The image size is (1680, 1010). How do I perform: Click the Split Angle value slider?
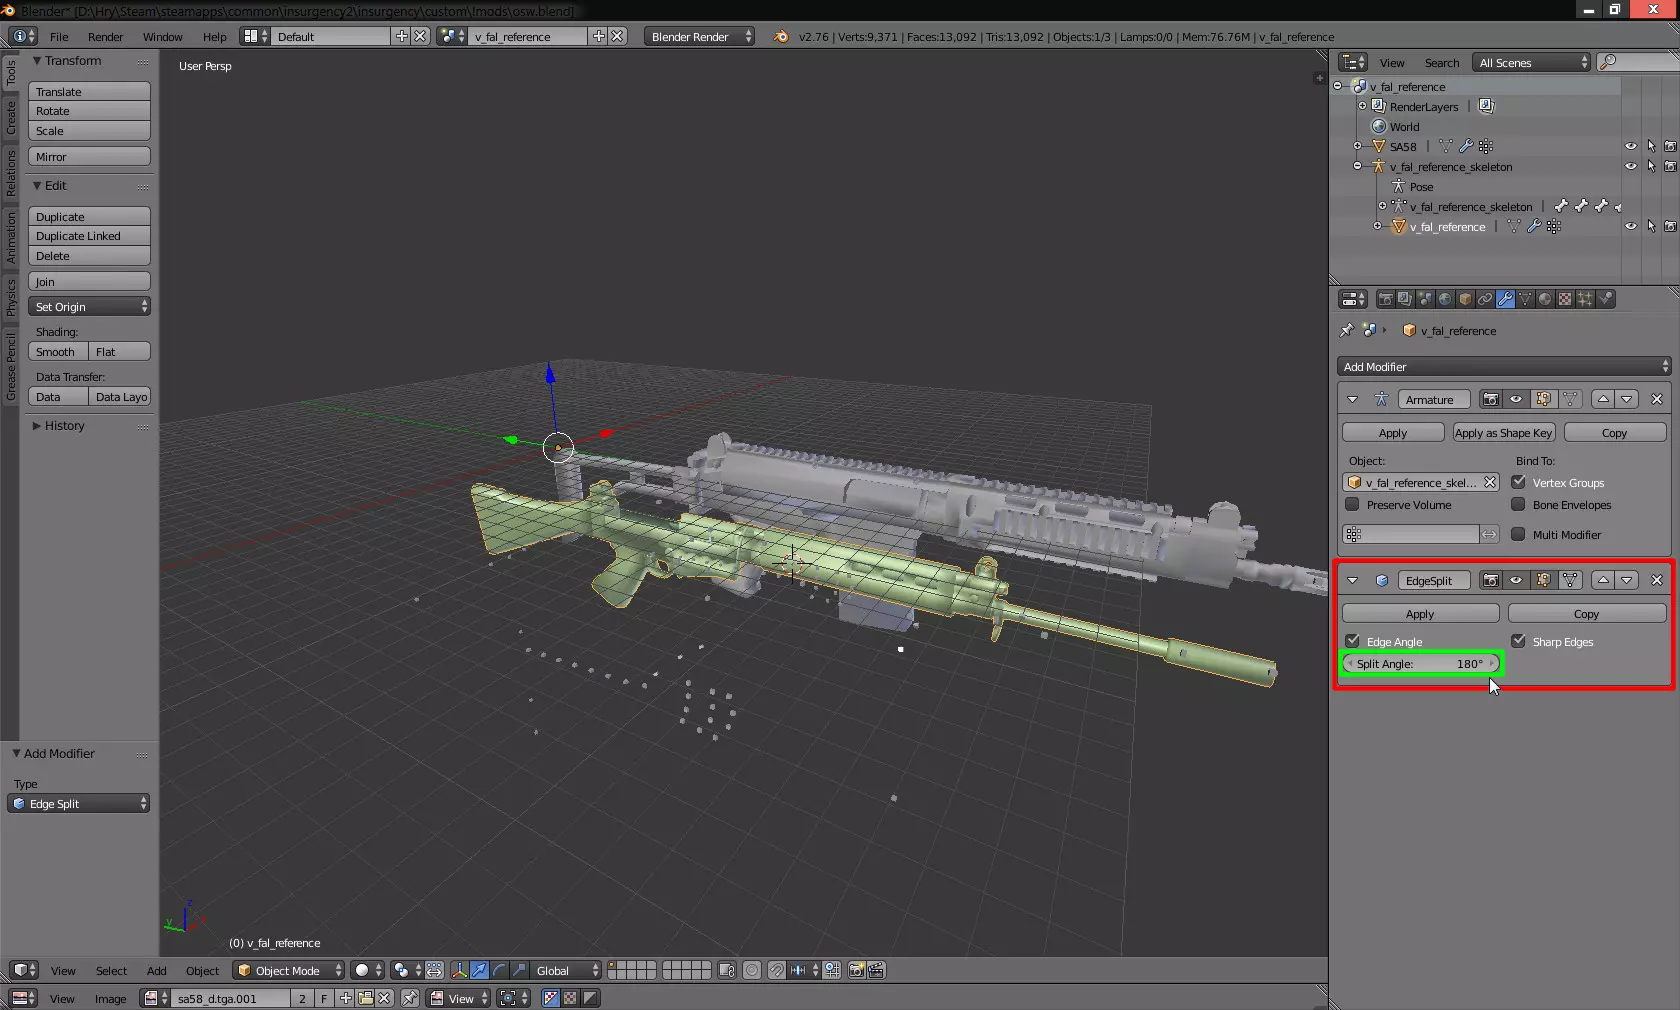(x=1420, y=664)
